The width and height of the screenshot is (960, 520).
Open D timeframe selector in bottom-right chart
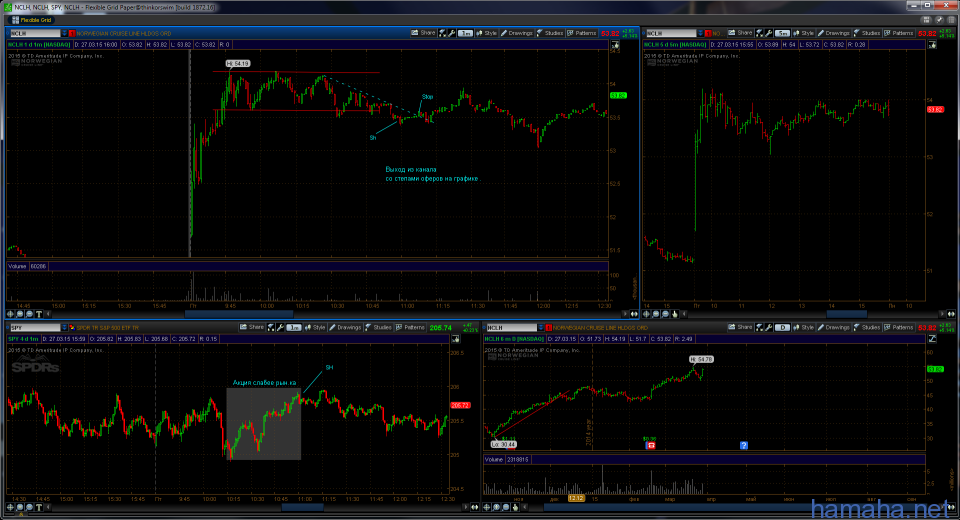point(782,328)
